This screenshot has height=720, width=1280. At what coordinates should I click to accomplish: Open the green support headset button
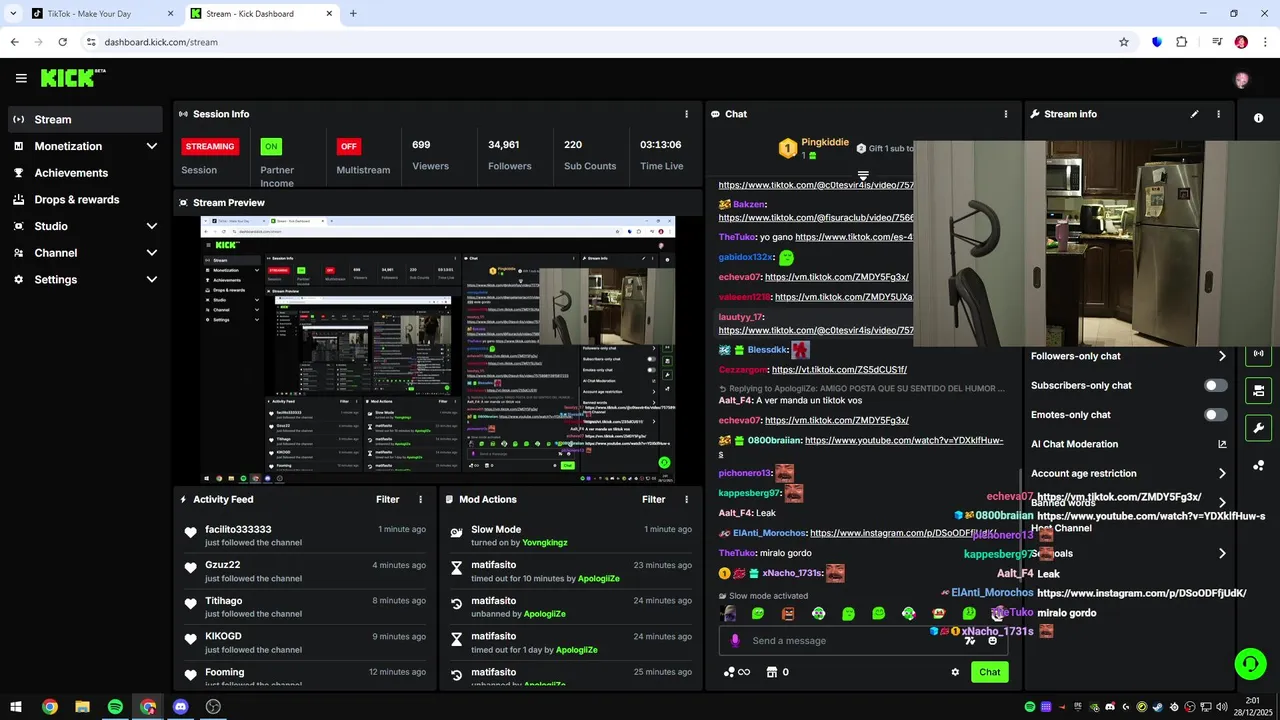[1250, 663]
